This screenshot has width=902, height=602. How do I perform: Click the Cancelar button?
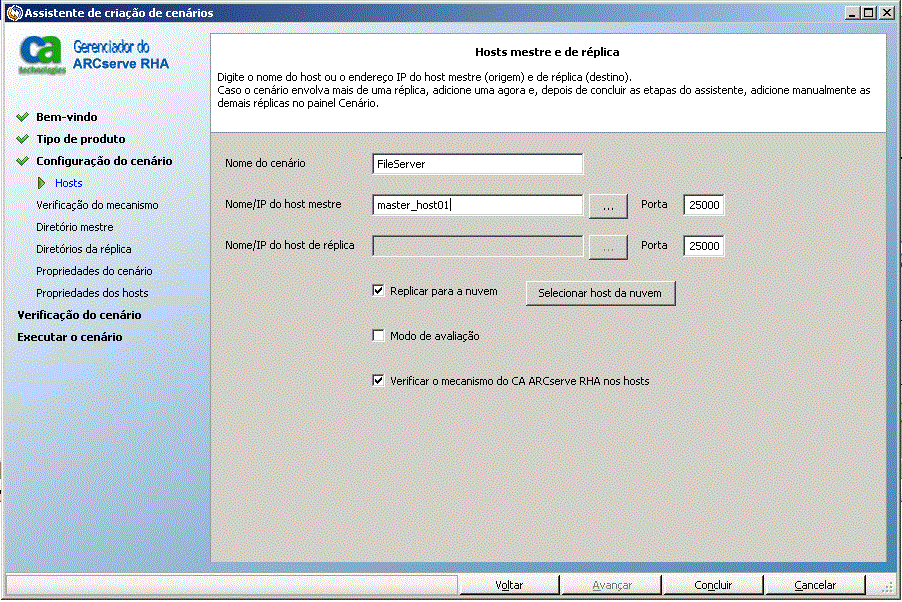tap(815, 585)
